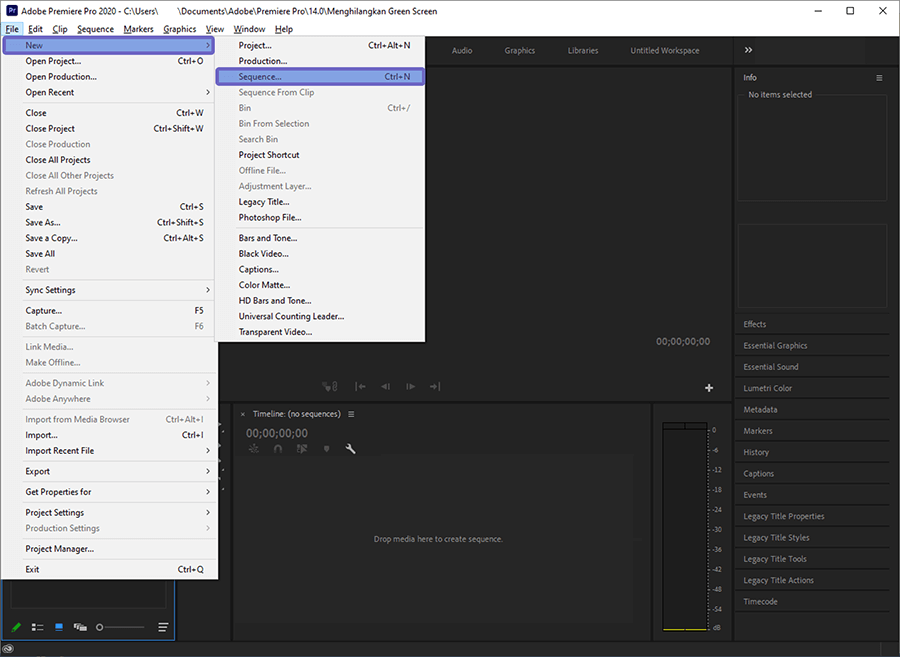Choose Universal Counting Leader...
This screenshot has height=657, width=900.
point(320,316)
